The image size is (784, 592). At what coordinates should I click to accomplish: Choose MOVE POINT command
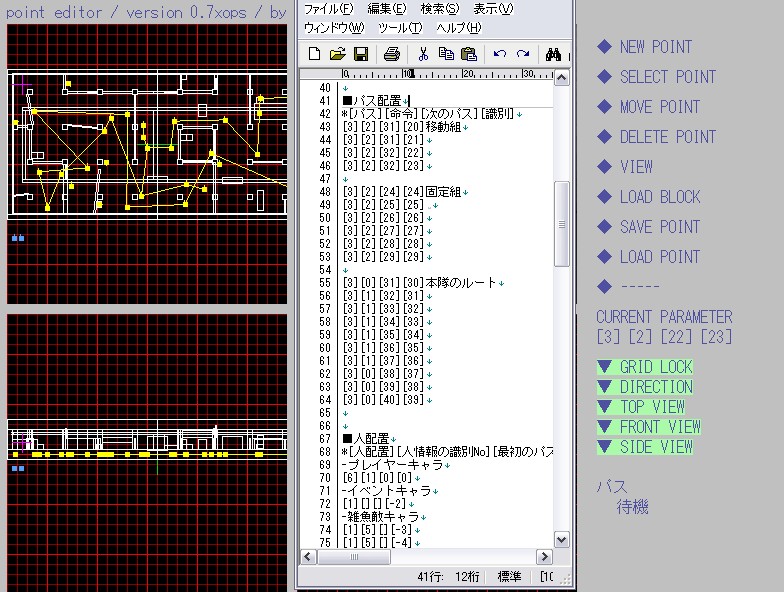coord(660,106)
